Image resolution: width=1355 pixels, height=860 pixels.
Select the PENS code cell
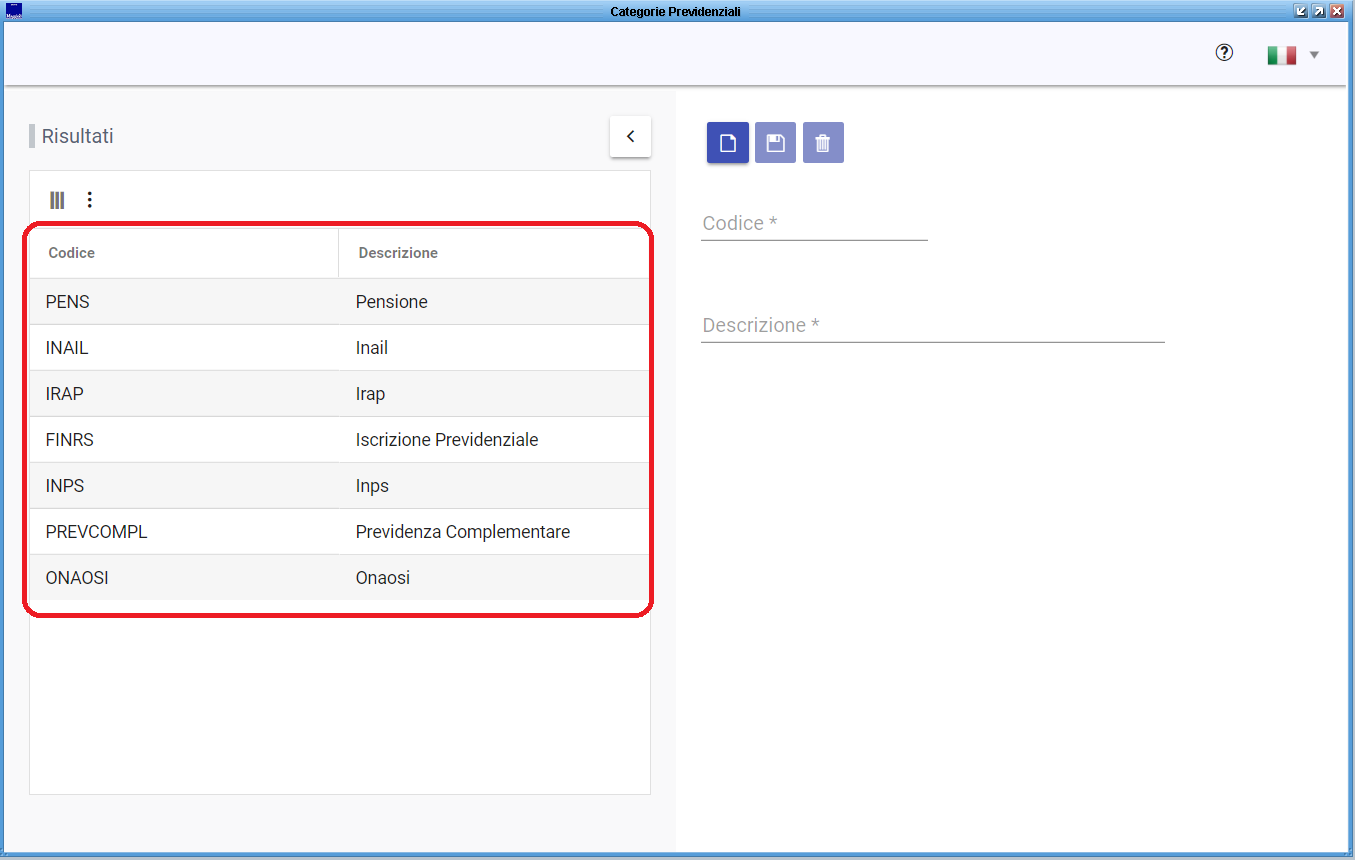pyautogui.click(x=184, y=302)
